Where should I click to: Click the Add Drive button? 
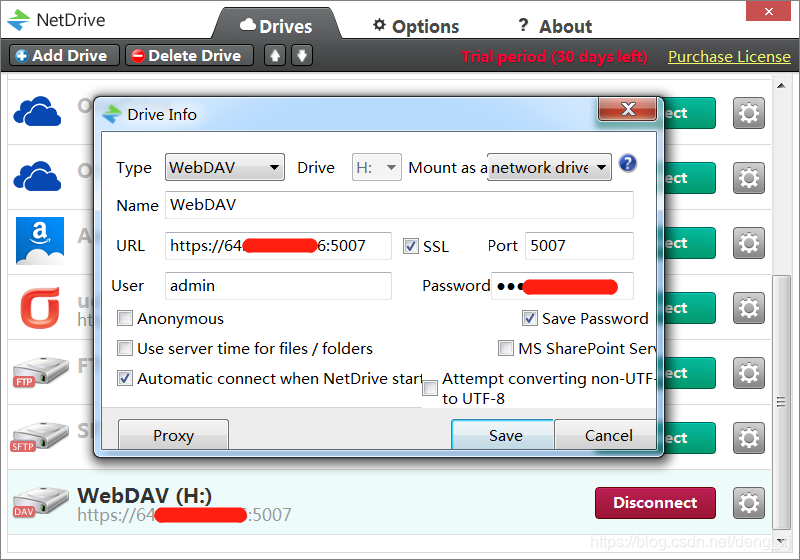pyautogui.click(x=64, y=55)
